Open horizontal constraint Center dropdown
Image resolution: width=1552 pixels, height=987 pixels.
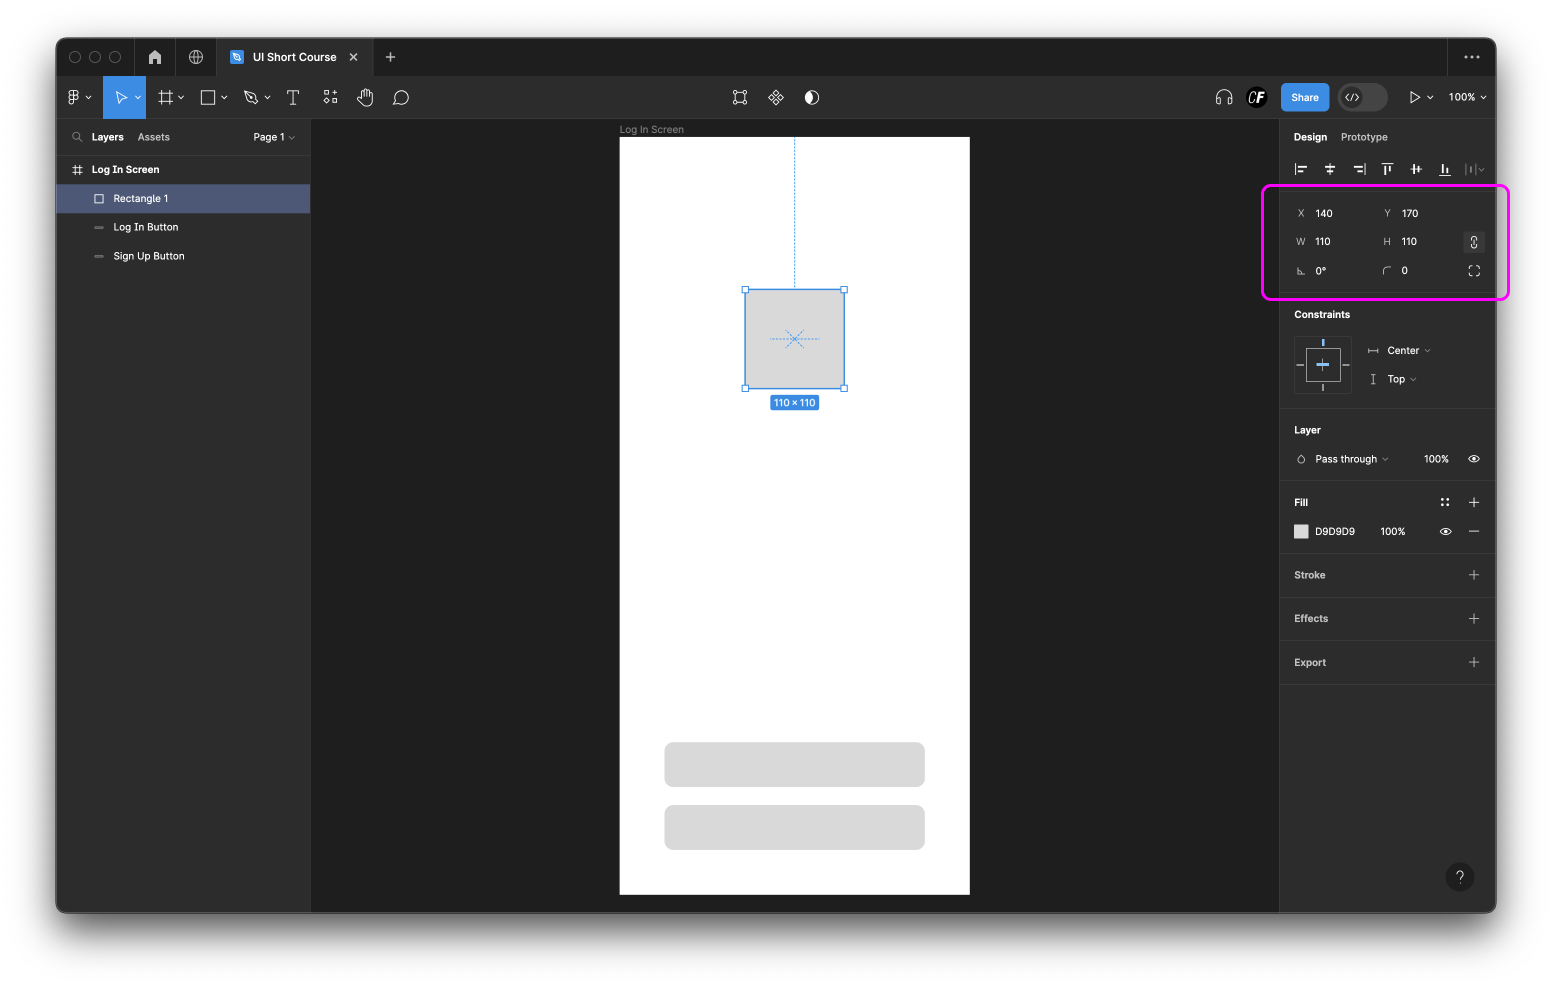(1409, 351)
